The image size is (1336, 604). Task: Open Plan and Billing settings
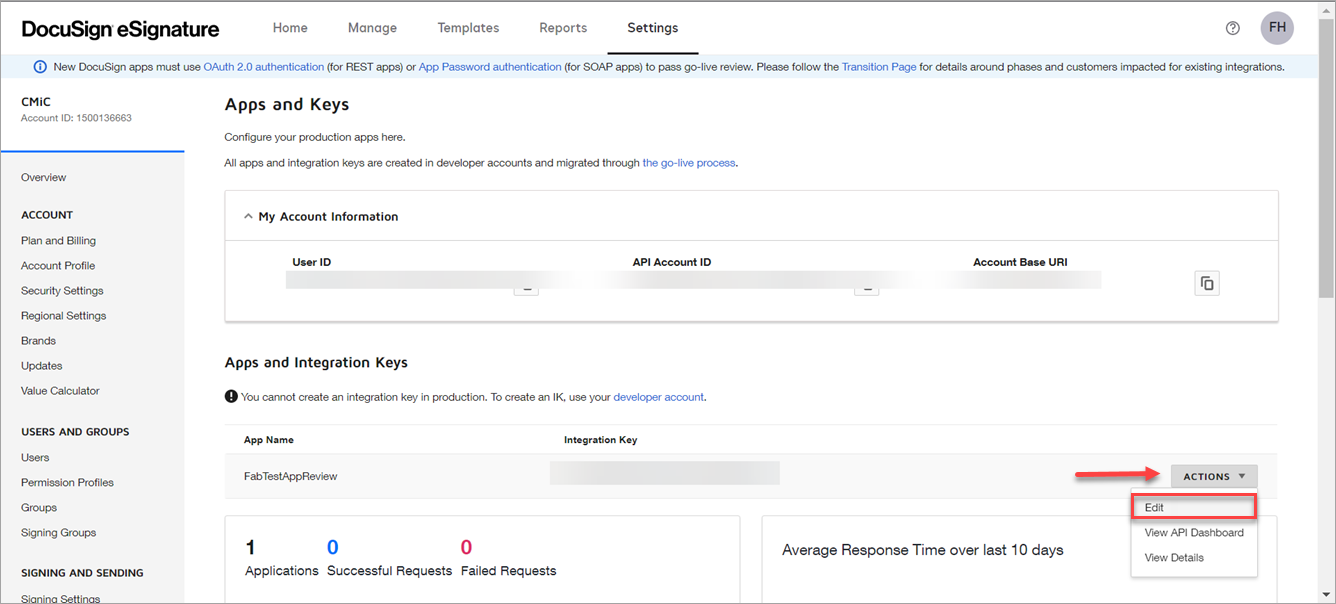pos(58,241)
